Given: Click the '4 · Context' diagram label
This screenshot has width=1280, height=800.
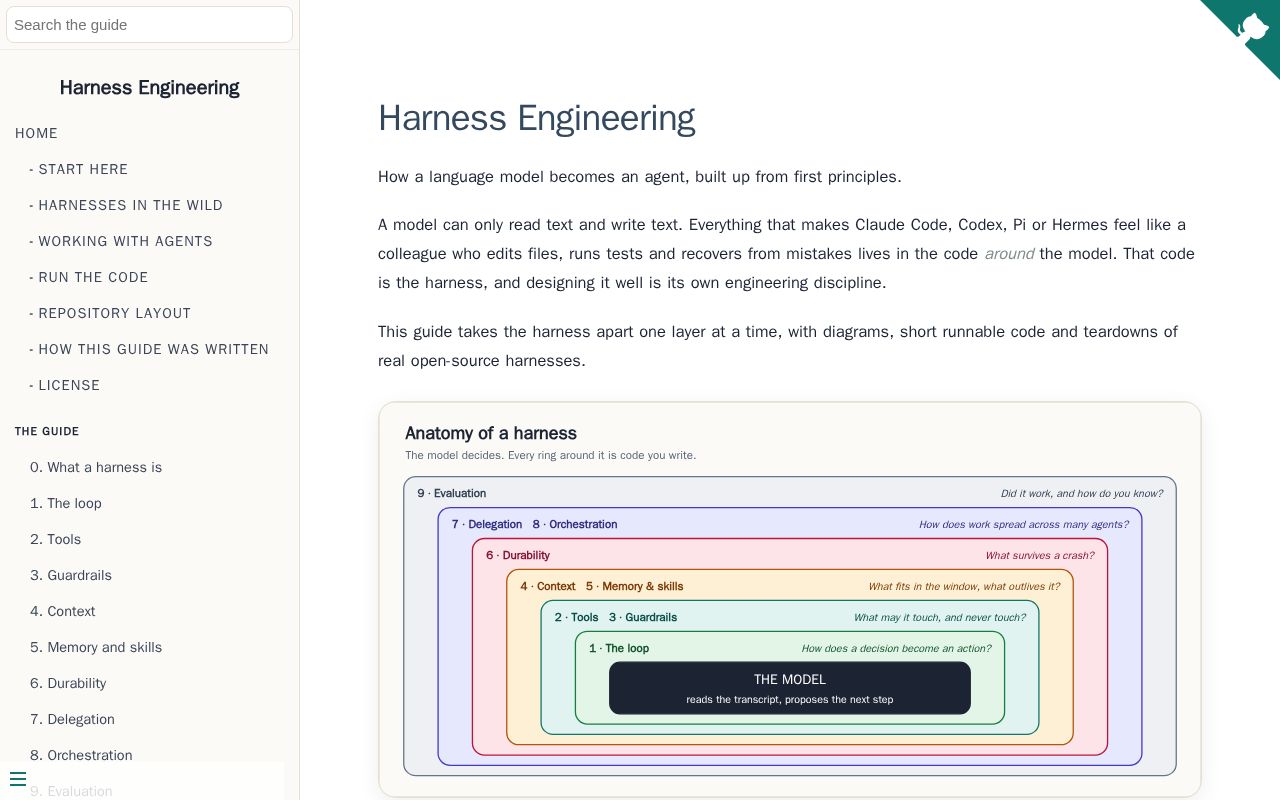Looking at the screenshot, I should point(548,586).
